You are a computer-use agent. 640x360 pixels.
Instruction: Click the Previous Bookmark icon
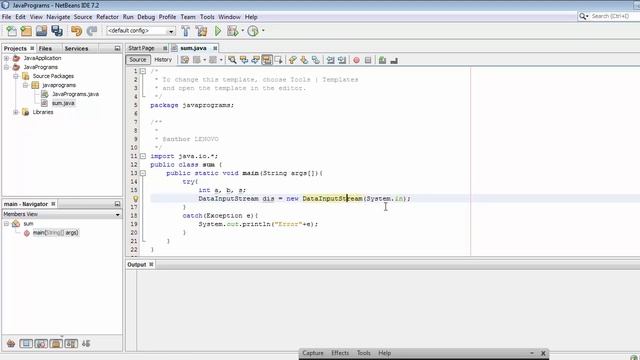coord(293,60)
